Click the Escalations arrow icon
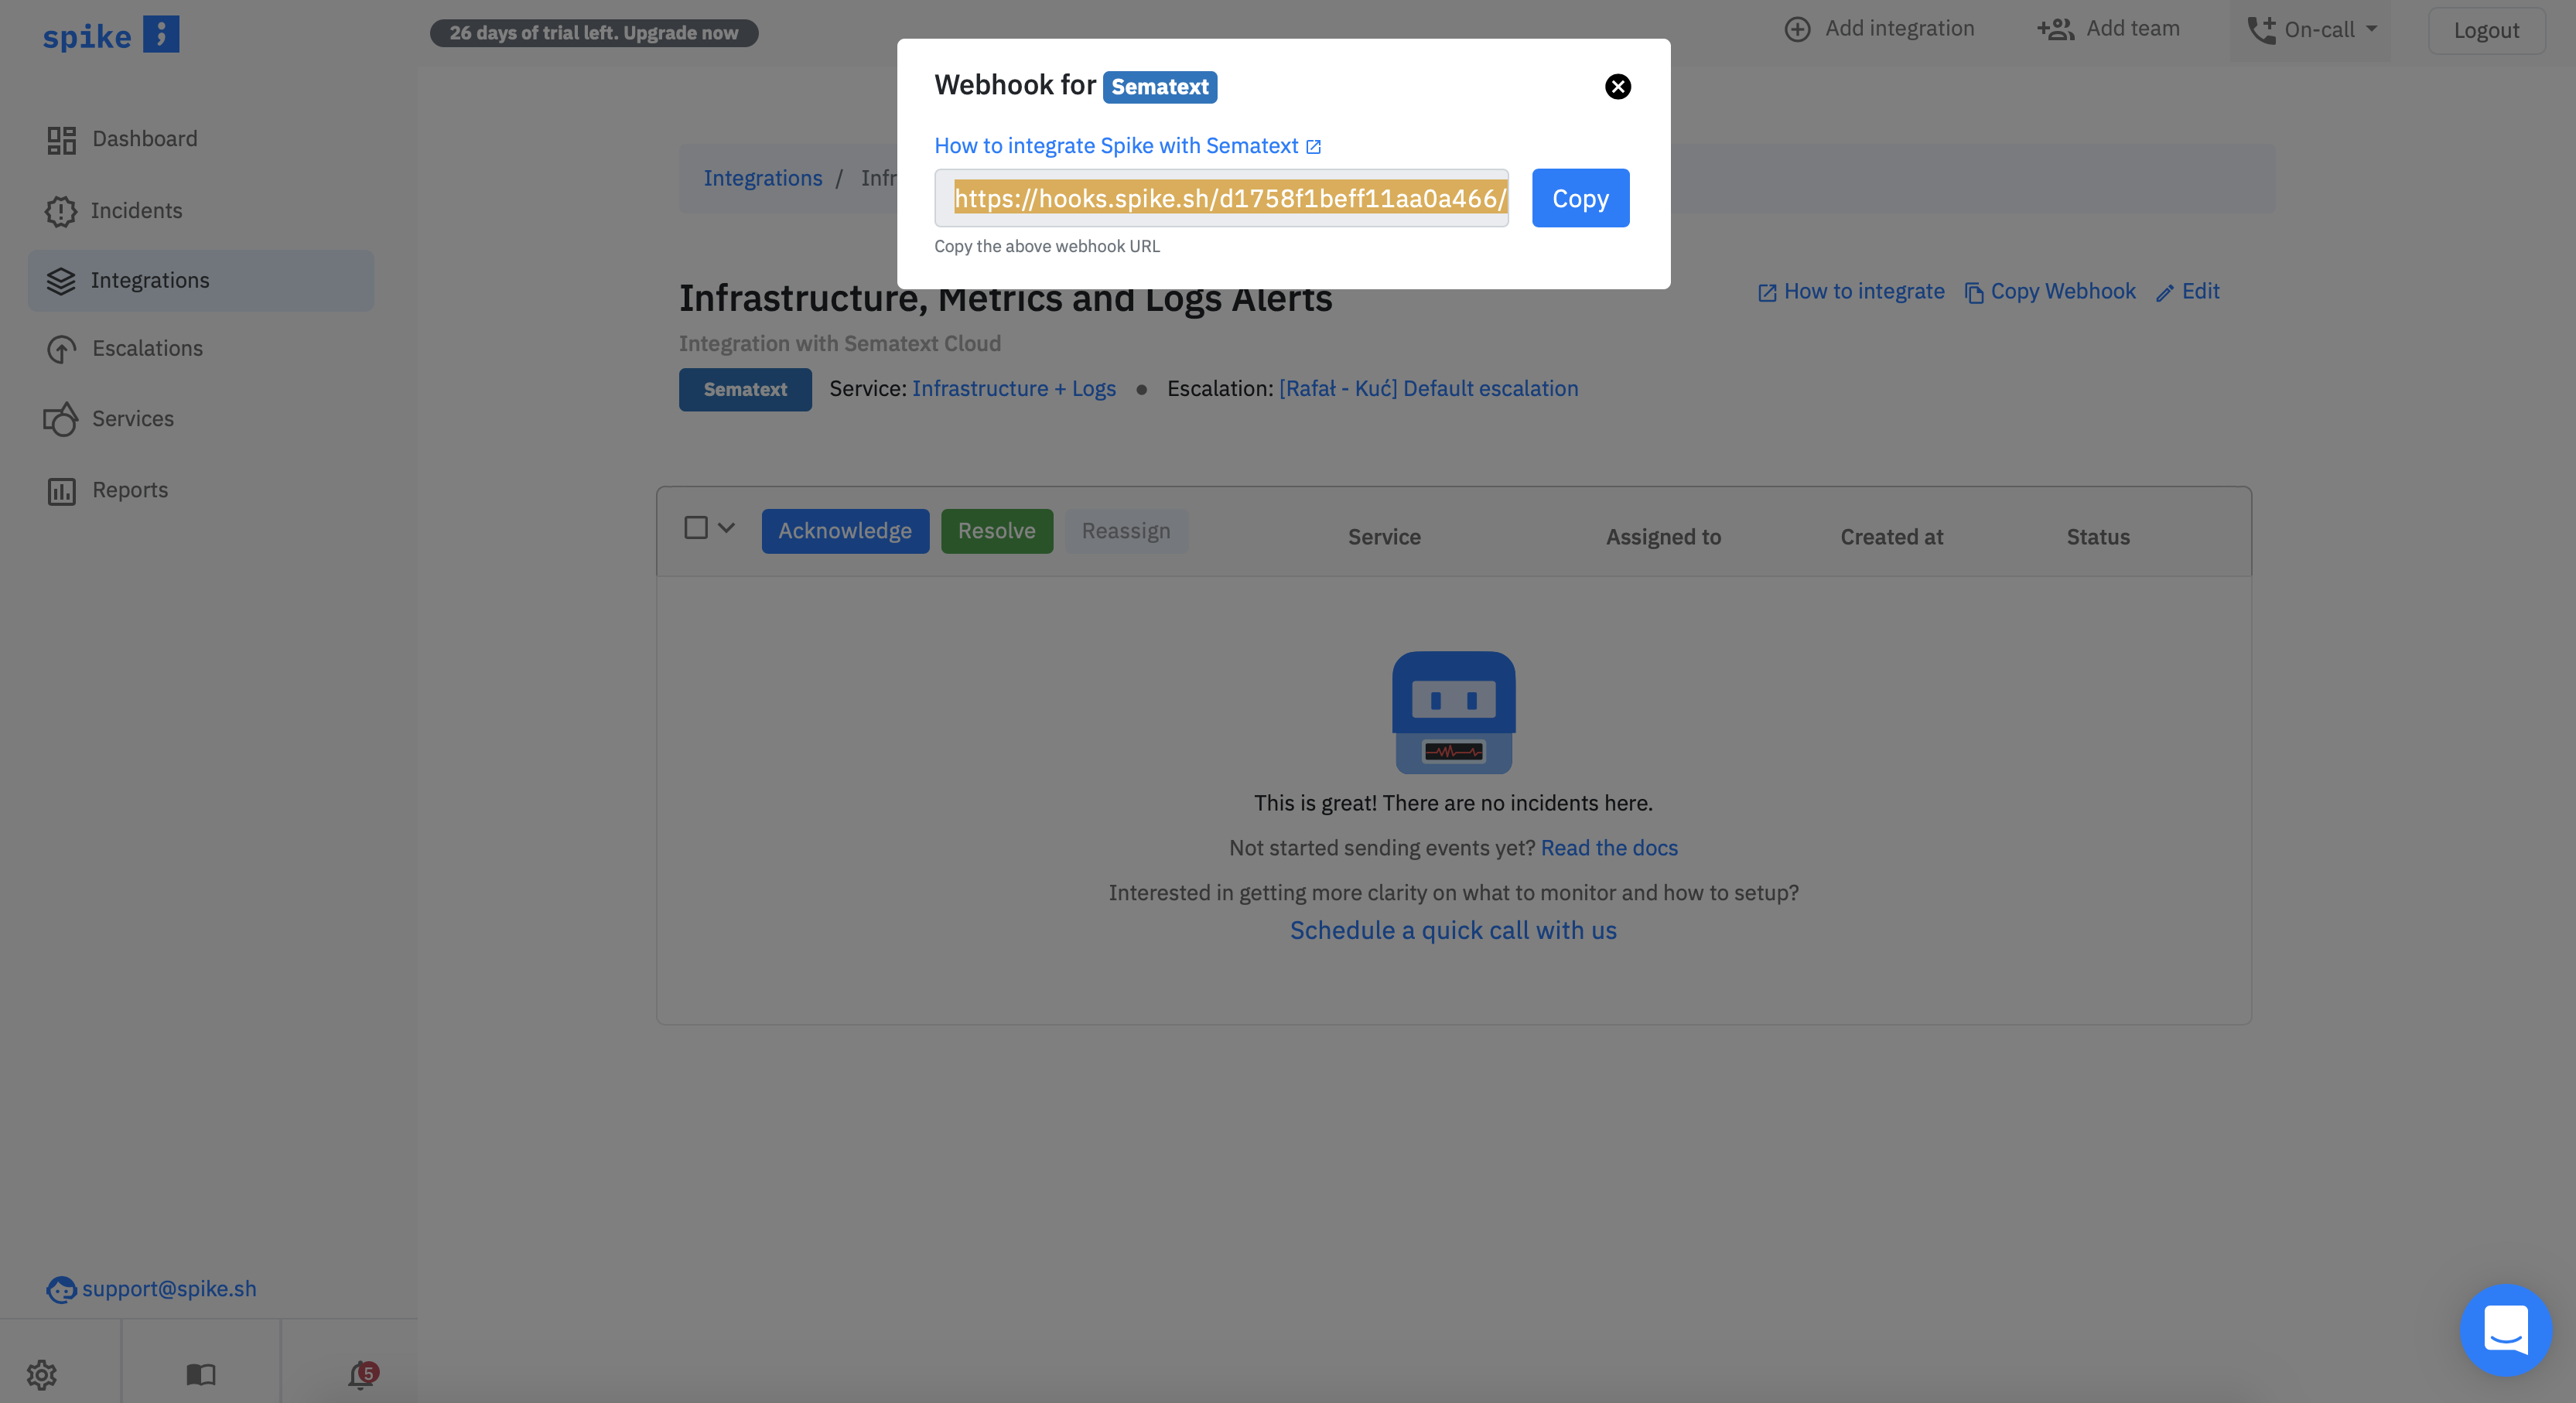Viewport: 2576px width, 1403px height. click(61, 349)
